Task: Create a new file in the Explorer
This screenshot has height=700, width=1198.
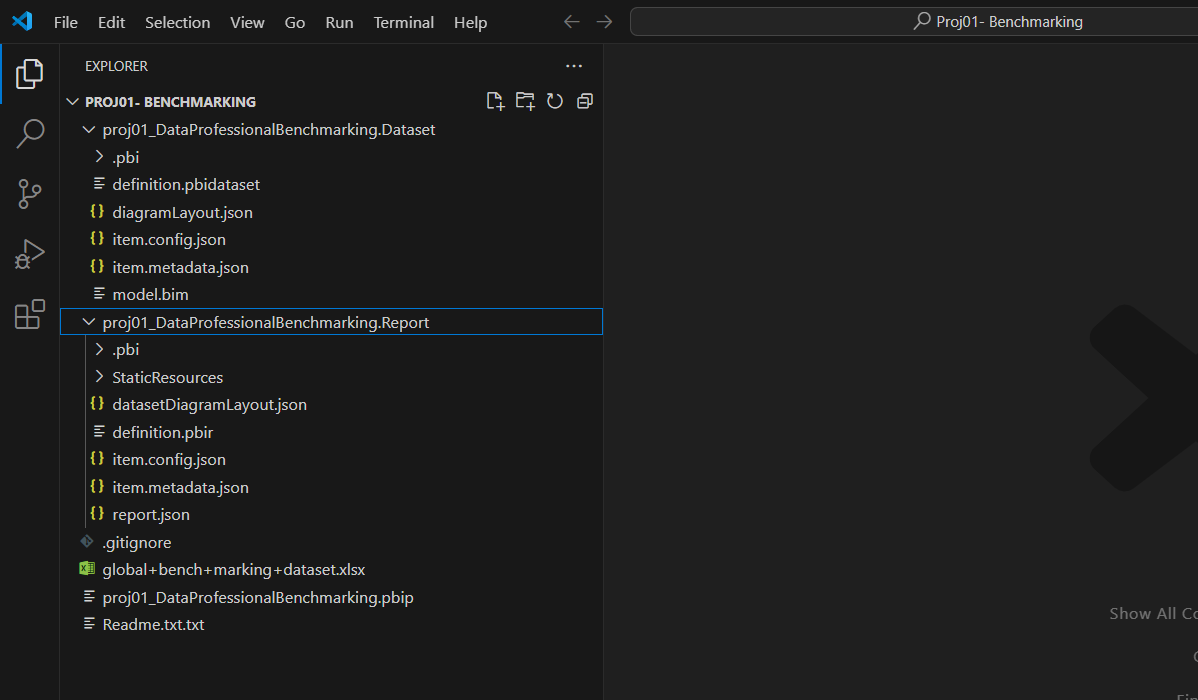Action: coord(495,100)
